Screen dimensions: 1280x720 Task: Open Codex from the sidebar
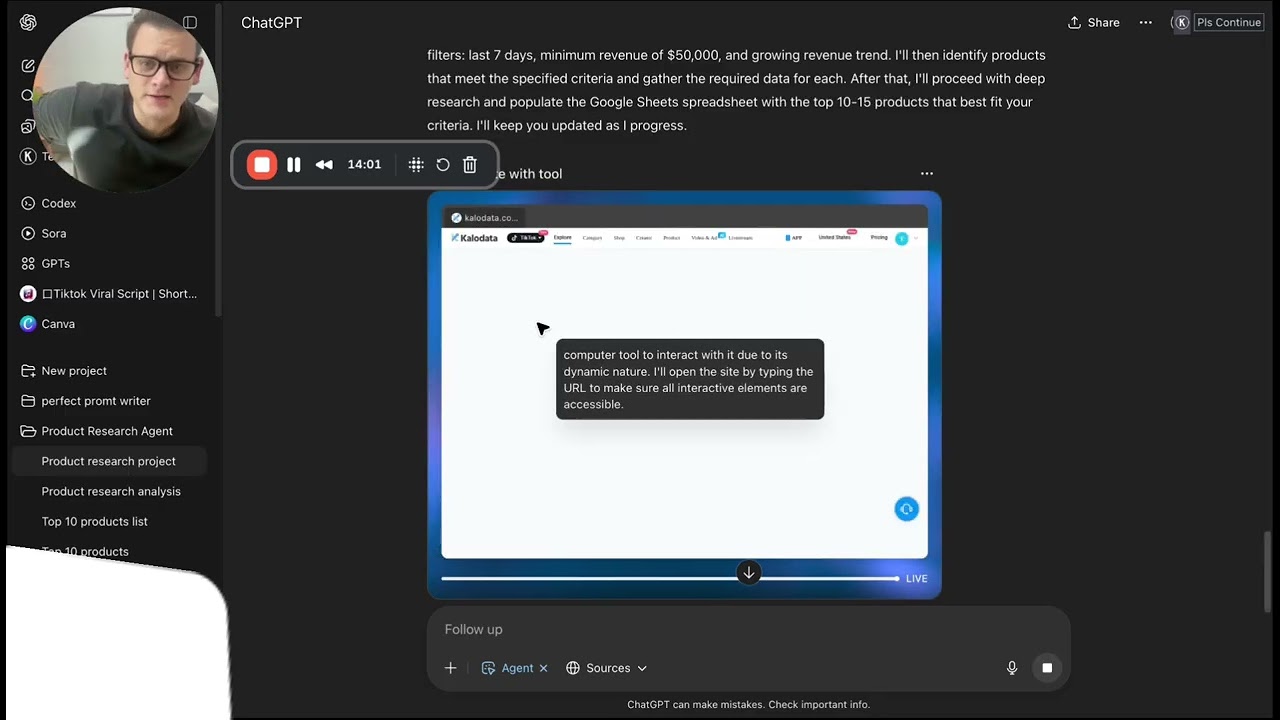tap(58, 203)
